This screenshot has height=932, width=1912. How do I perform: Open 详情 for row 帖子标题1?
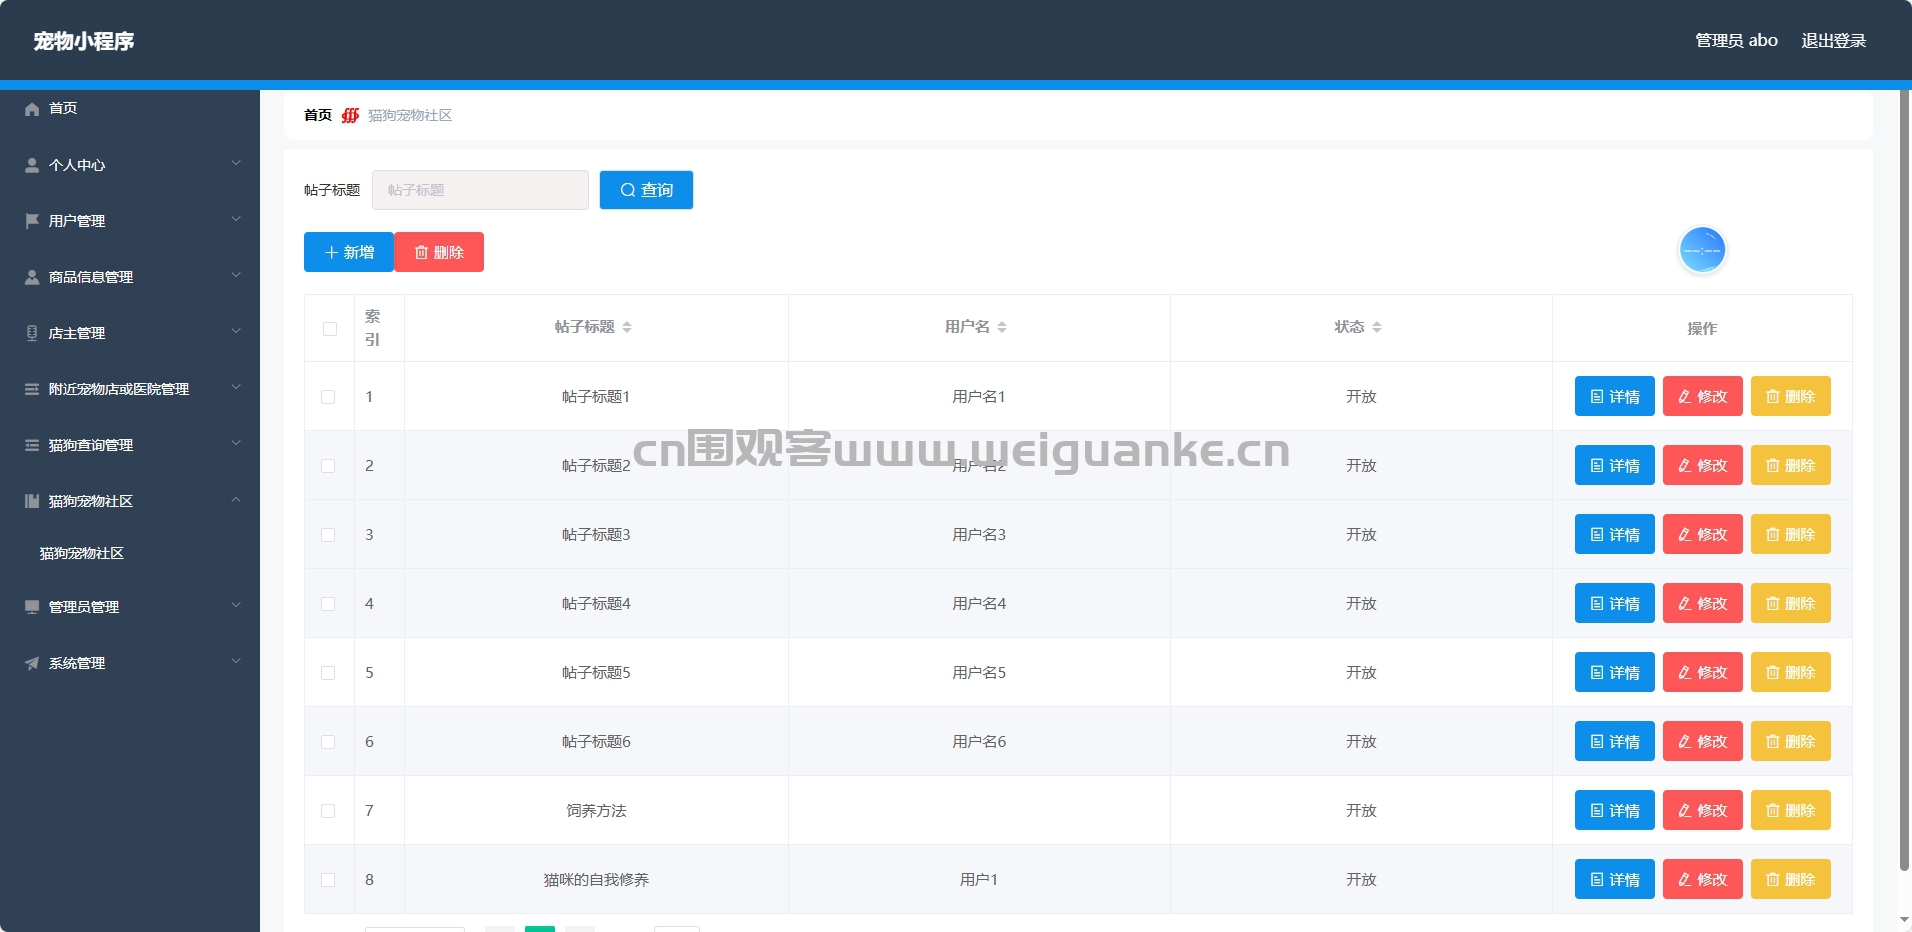click(x=1615, y=396)
